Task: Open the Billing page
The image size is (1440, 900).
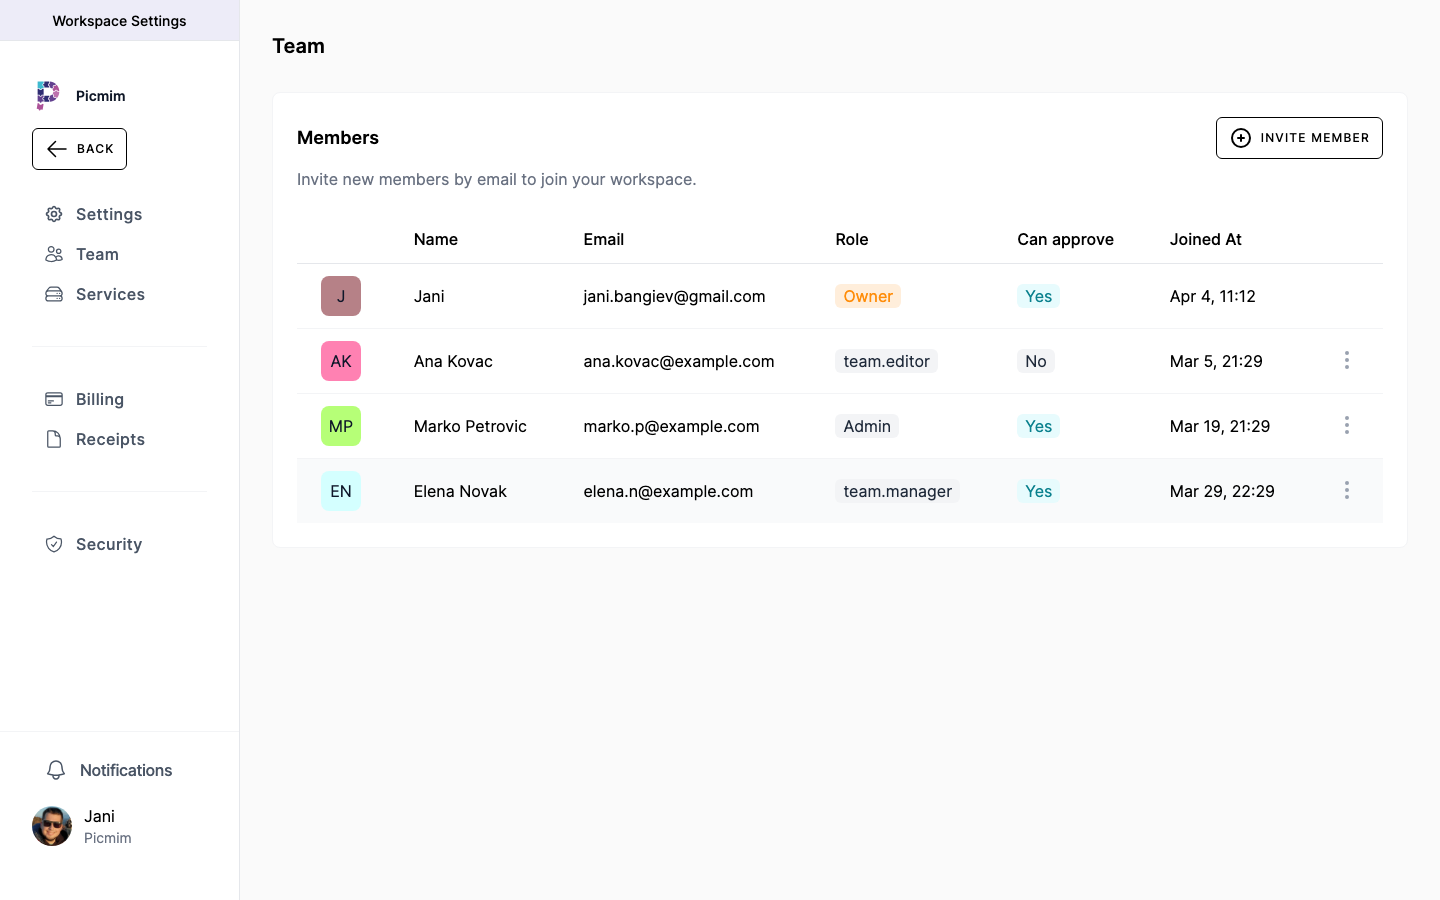Action: (x=100, y=399)
